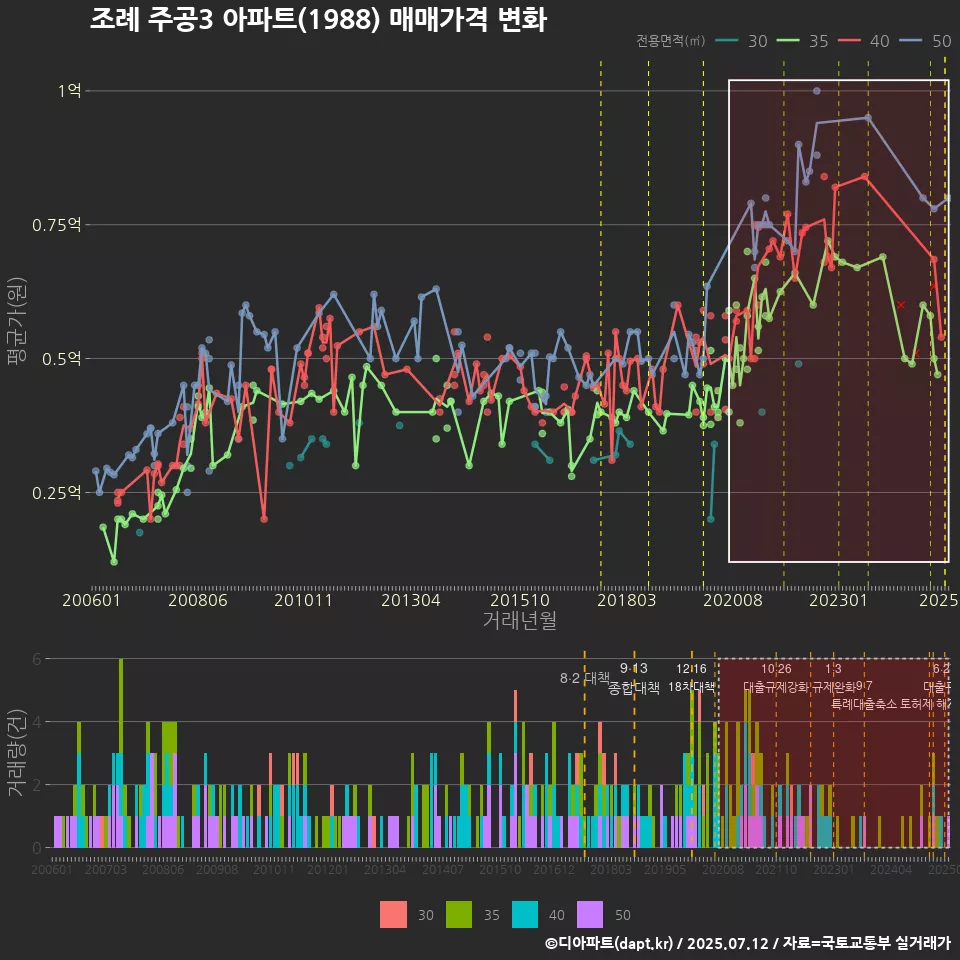Click the 201407 tick on the volume chart
The width and height of the screenshot is (960, 960).
coord(443,869)
